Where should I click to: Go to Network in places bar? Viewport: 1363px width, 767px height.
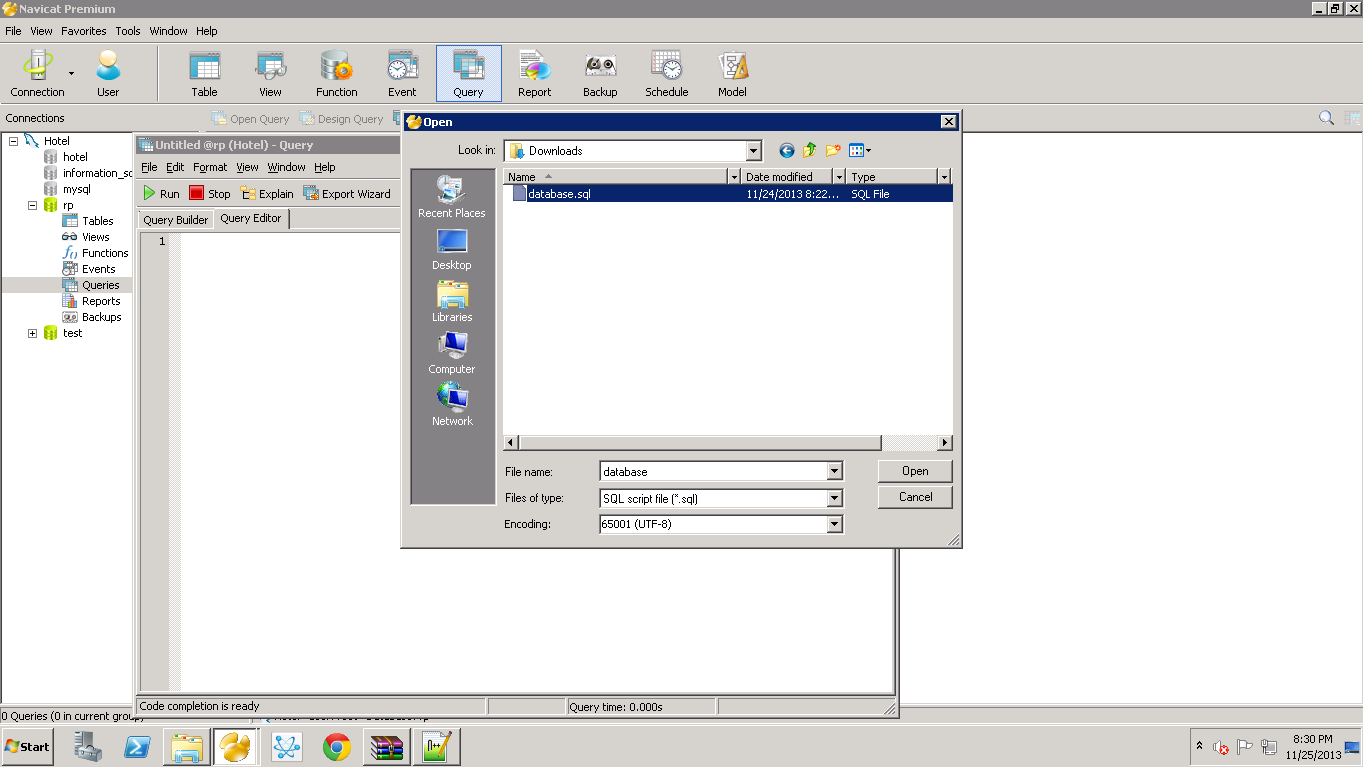(x=452, y=405)
